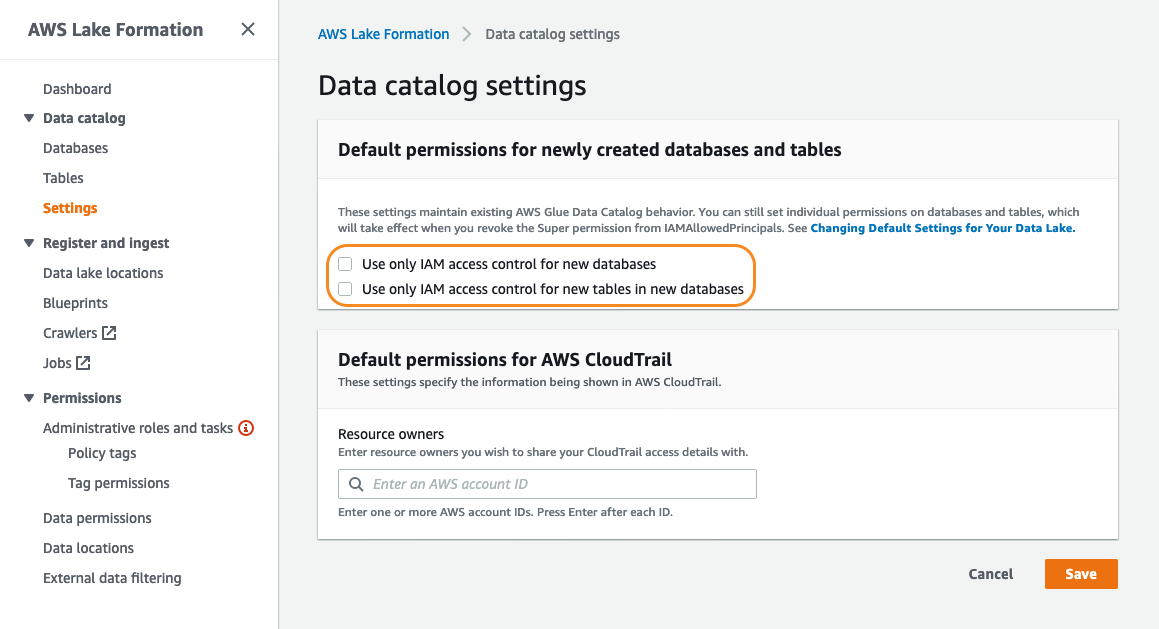Collapse the Permissions section
This screenshot has width=1159, height=629.
point(29,398)
